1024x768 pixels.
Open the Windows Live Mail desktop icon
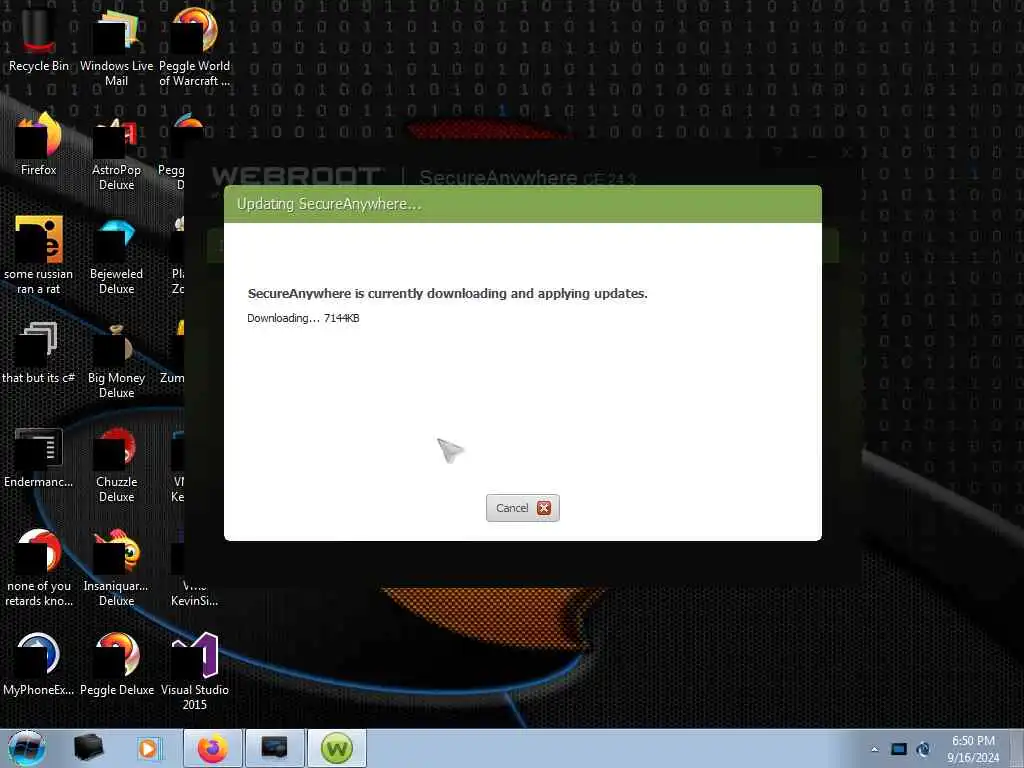[x=116, y=47]
